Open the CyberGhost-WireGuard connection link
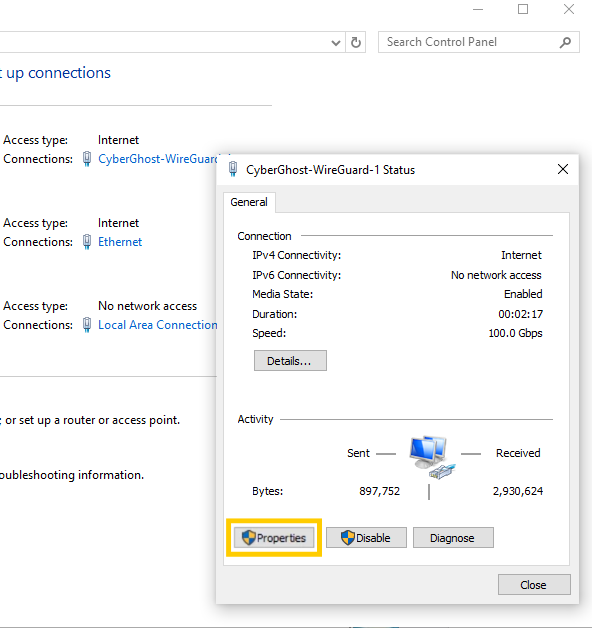Viewport: 592px width, 628px height. 158,159
